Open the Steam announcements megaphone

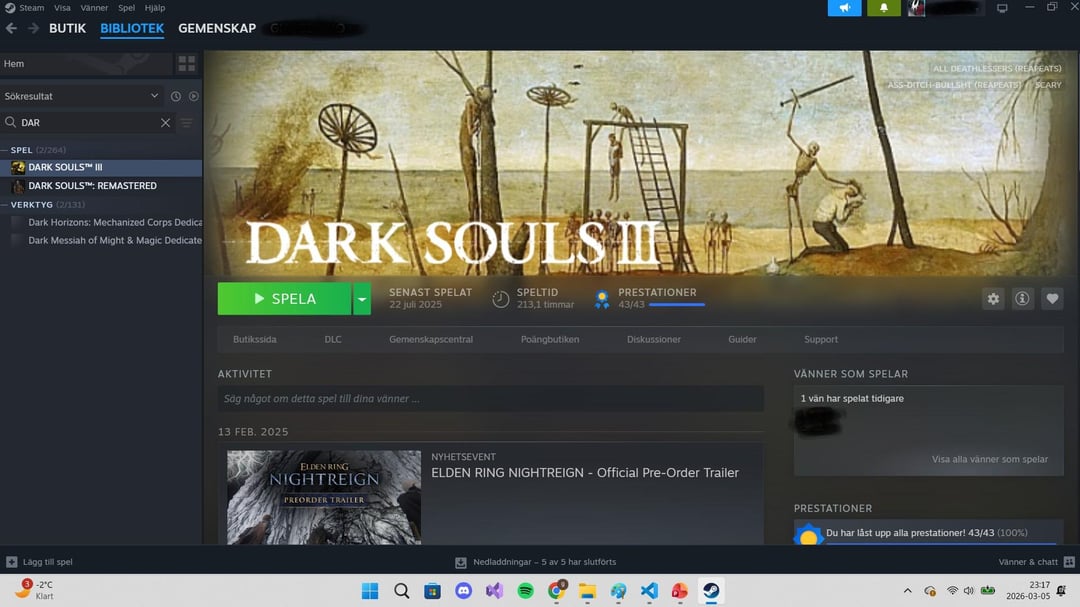844,8
